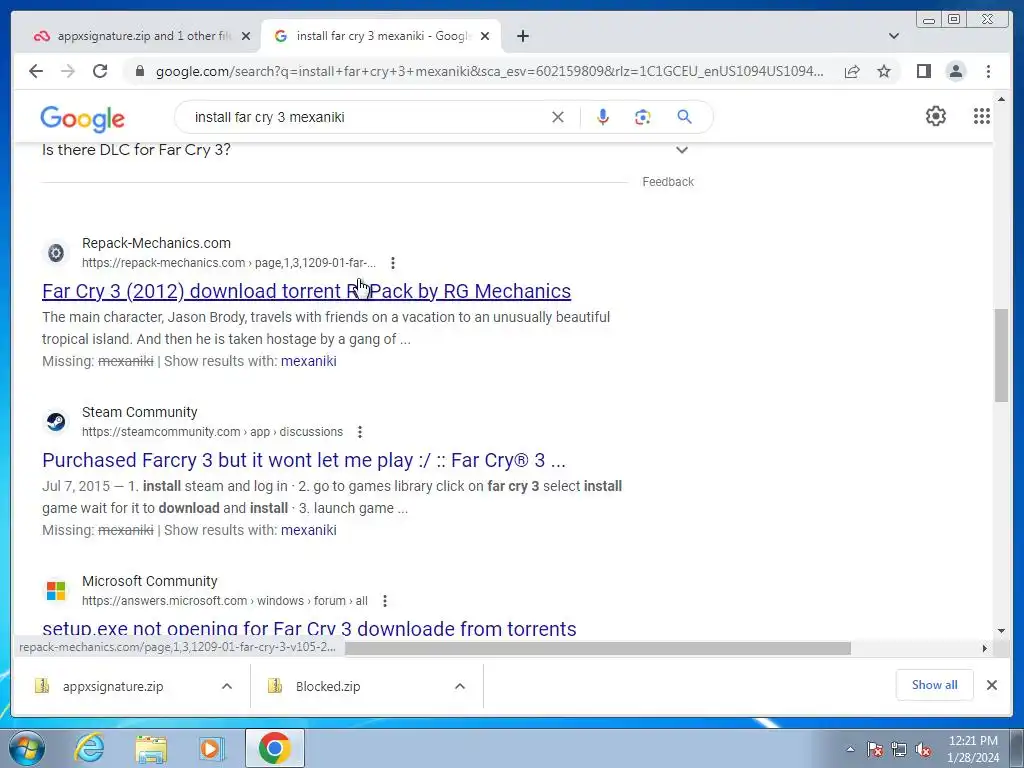
Task: Open Blocked.zip download options arrow
Action: pos(460,686)
